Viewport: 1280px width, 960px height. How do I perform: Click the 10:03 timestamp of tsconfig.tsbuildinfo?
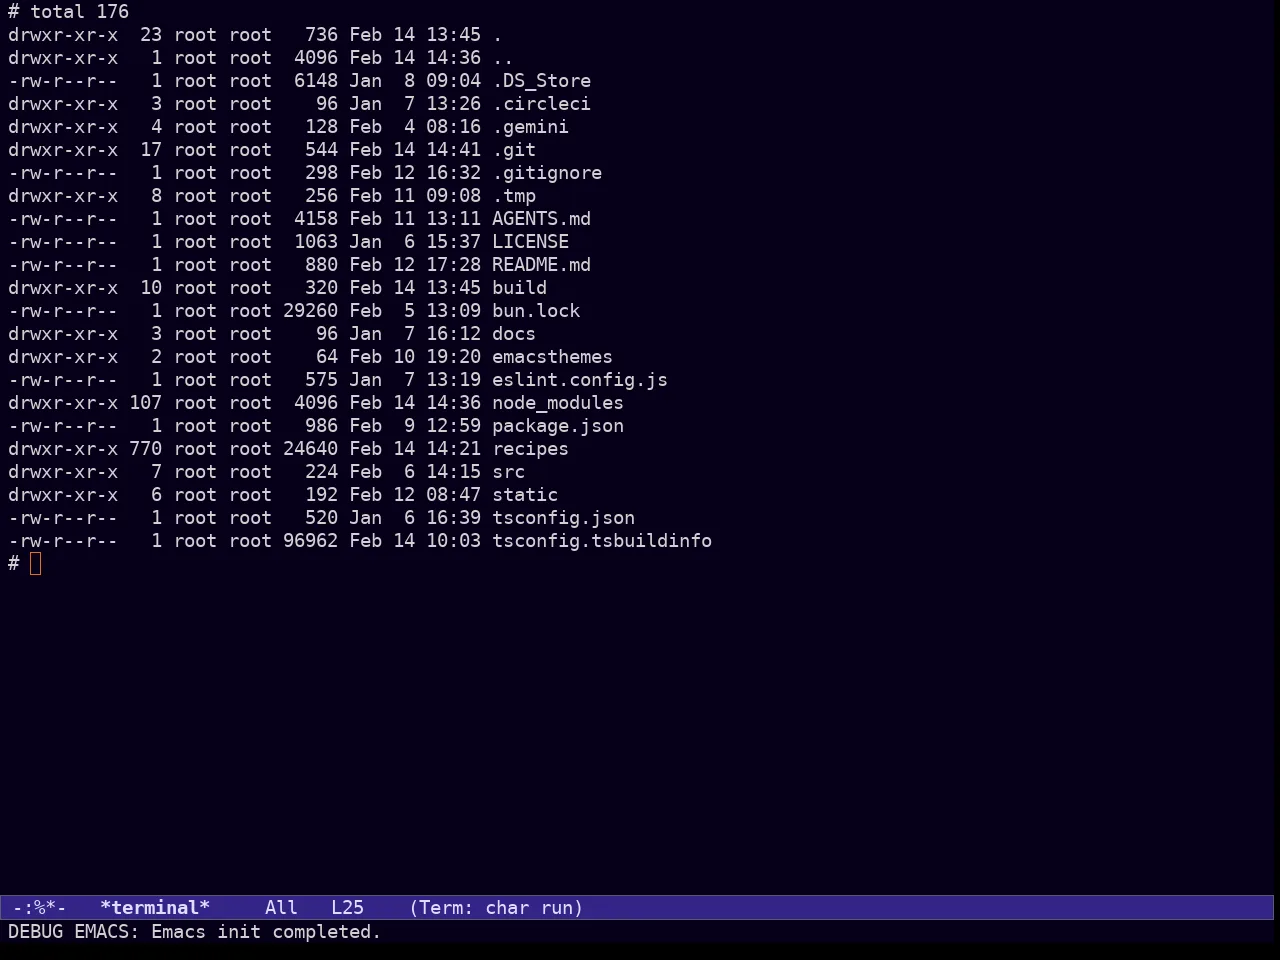(453, 541)
